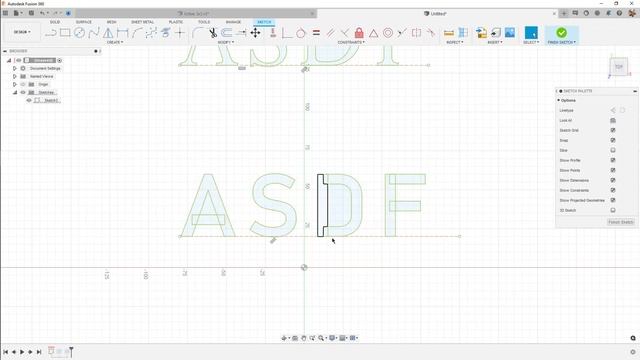Toggle the Show Dimensions checkbox
The height and width of the screenshot is (360, 640).
pyautogui.click(x=613, y=180)
